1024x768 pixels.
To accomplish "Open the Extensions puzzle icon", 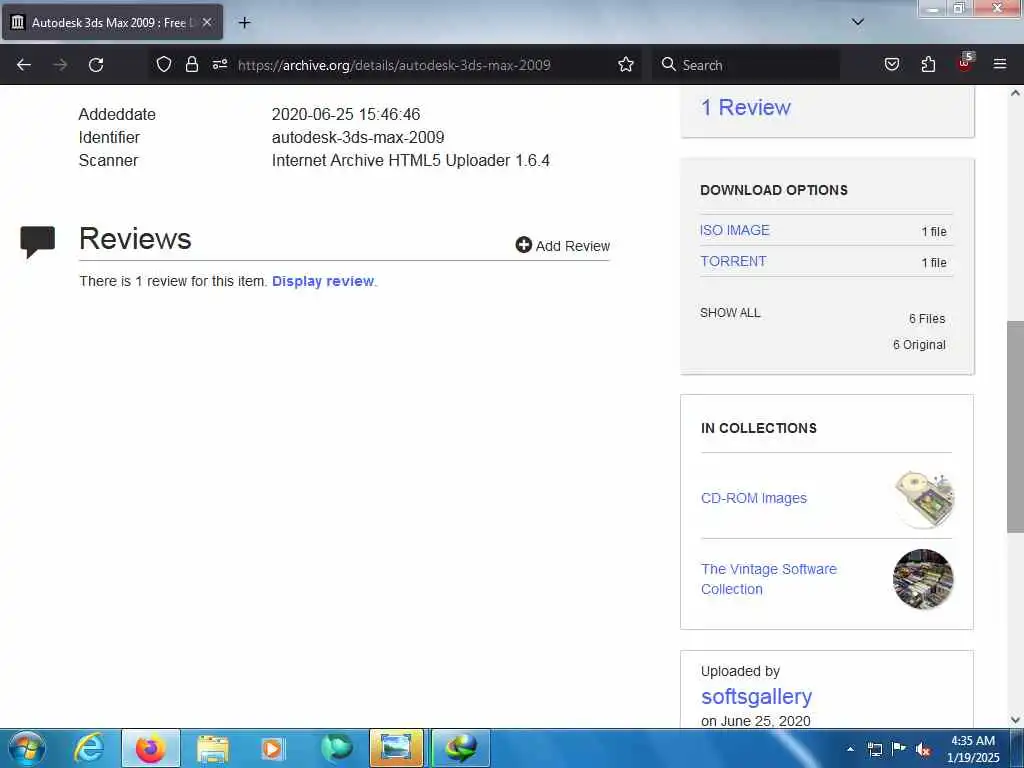I will point(928,64).
